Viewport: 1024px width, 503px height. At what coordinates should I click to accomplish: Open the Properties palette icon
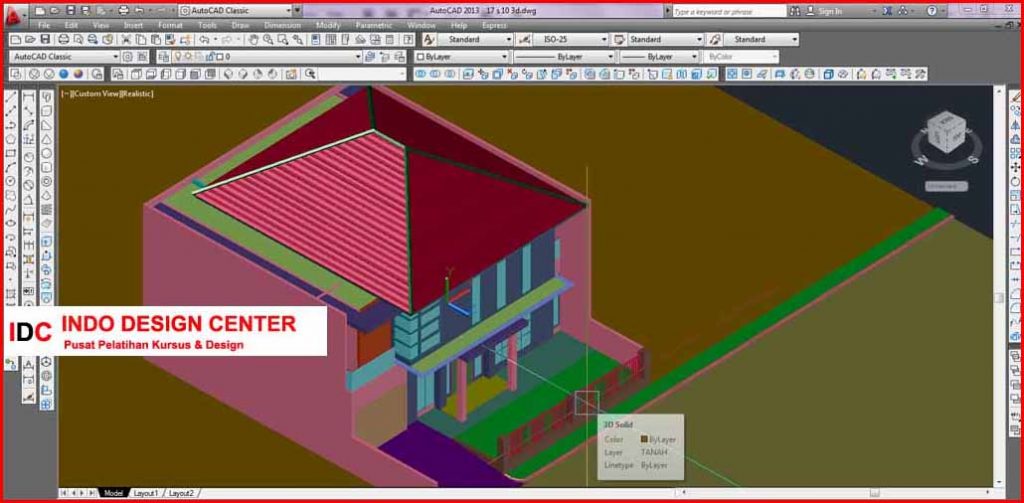tap(315, 40)
